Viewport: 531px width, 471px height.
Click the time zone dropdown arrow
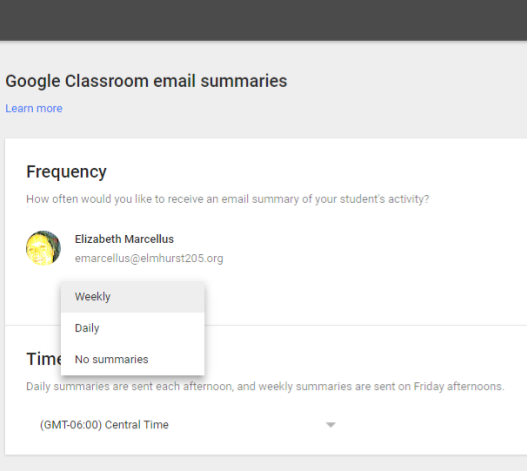click(x=331, y=425)
